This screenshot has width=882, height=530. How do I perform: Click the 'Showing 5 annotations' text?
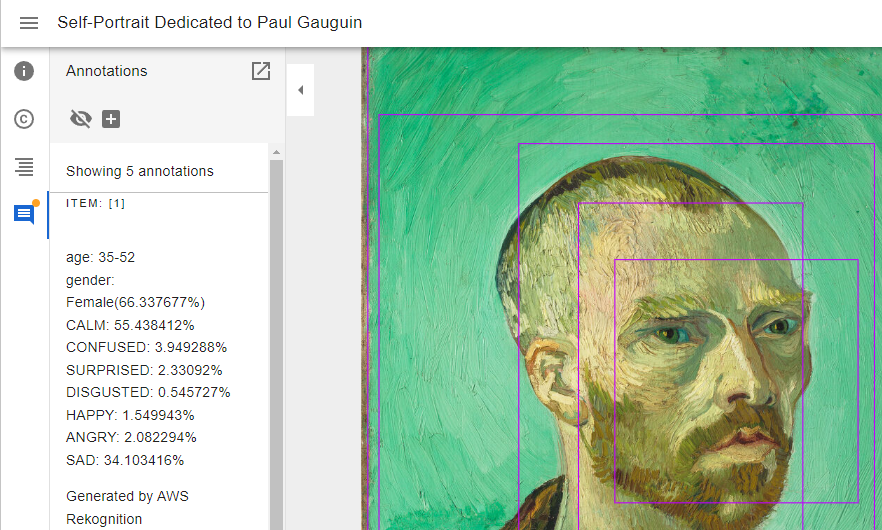pyautogui.click(x=140, y=171)
